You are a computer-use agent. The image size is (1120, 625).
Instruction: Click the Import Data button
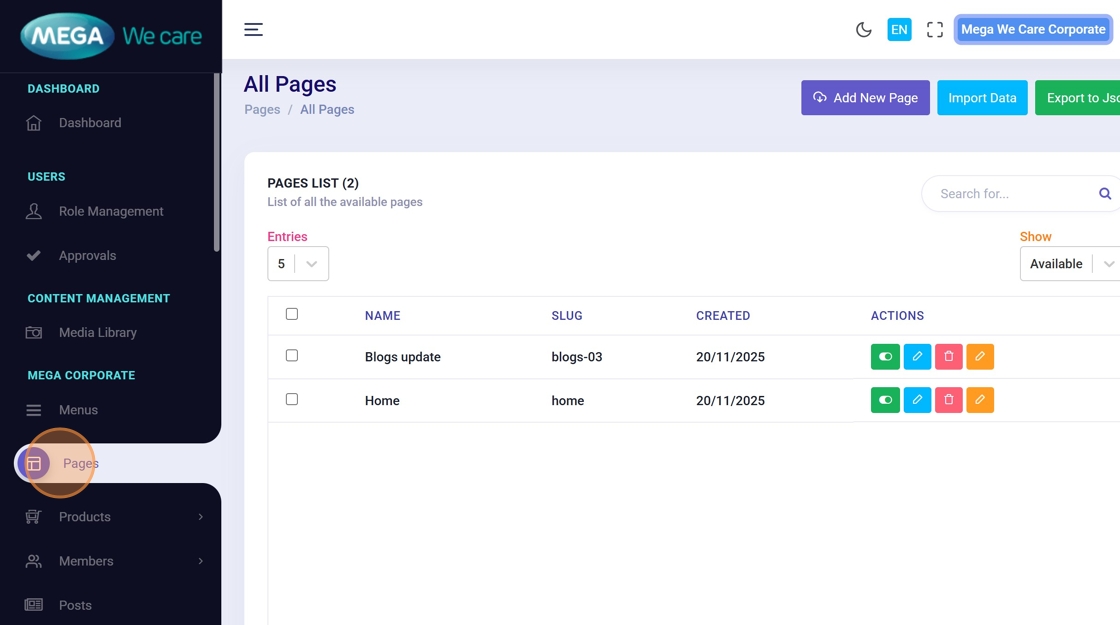coord(982,98)
